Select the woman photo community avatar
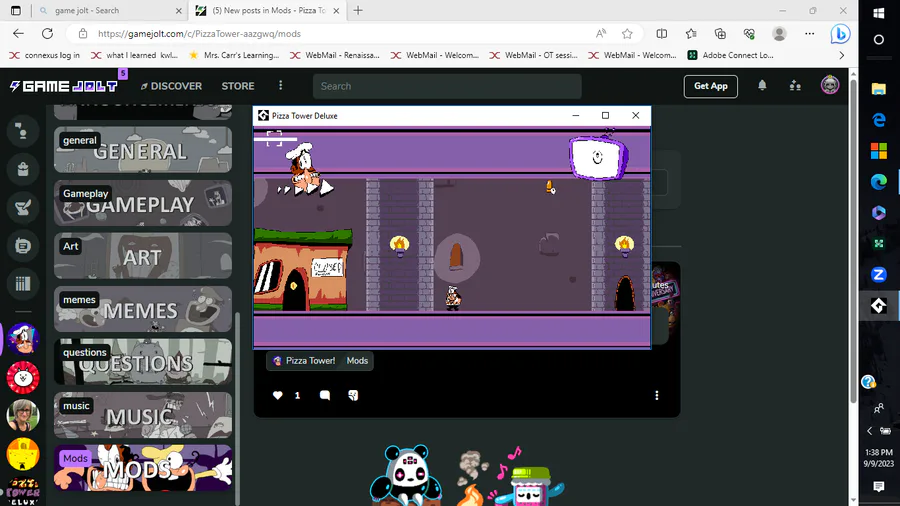 (23, 415)
